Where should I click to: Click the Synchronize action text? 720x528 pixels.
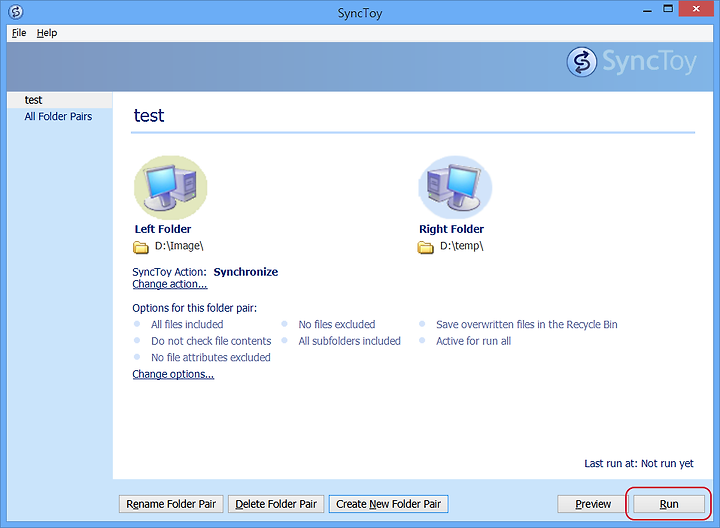click(246, 272)
